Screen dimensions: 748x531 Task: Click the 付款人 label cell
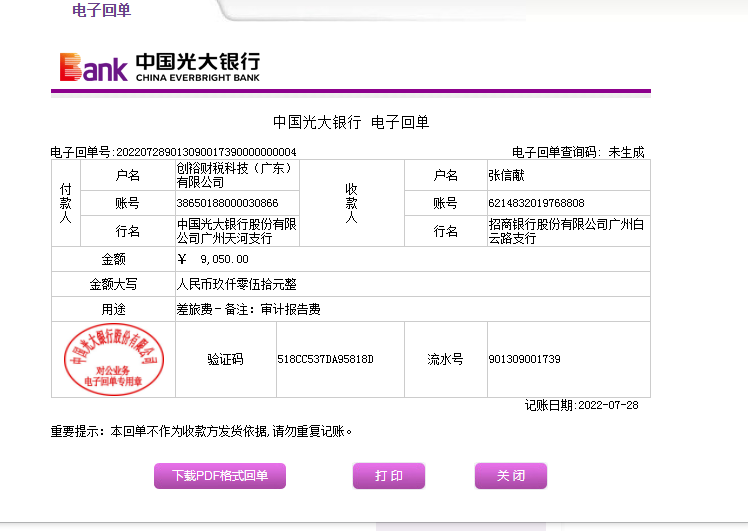point(66,203)
